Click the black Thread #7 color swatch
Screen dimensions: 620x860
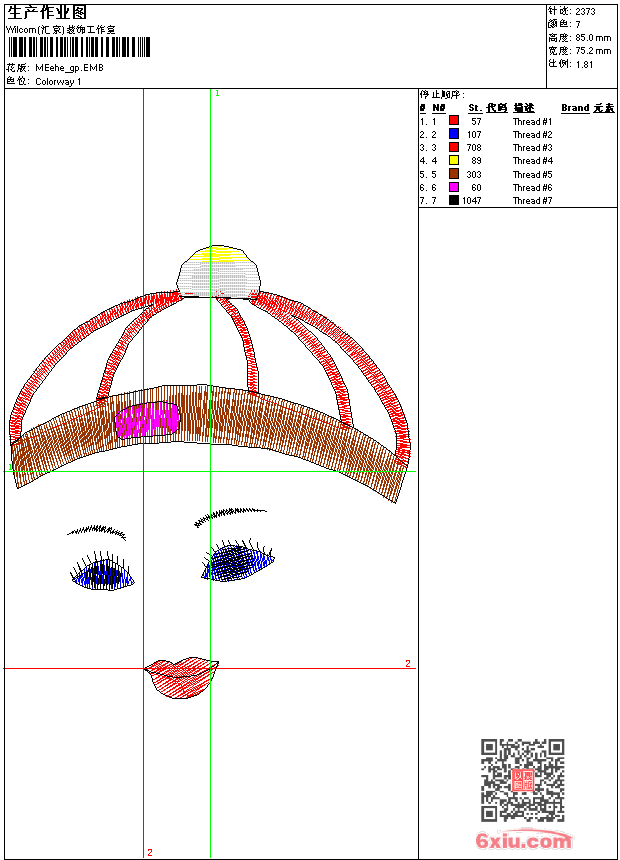point(454,201)
